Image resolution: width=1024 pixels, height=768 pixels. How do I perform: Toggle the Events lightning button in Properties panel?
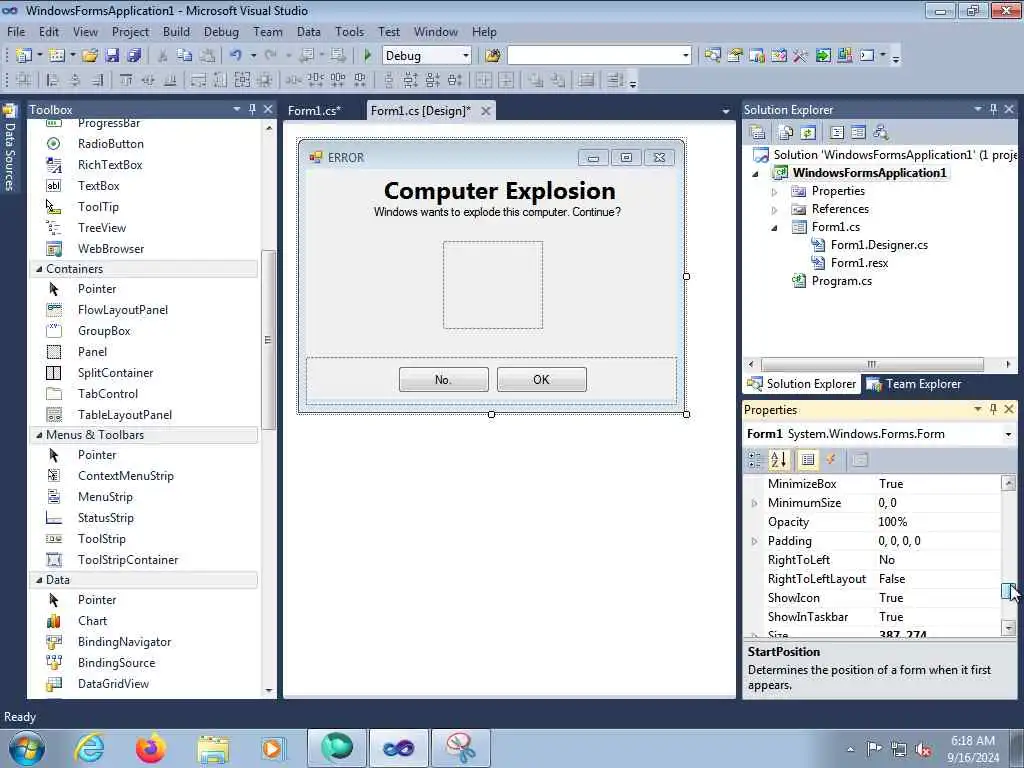(831, 460)
